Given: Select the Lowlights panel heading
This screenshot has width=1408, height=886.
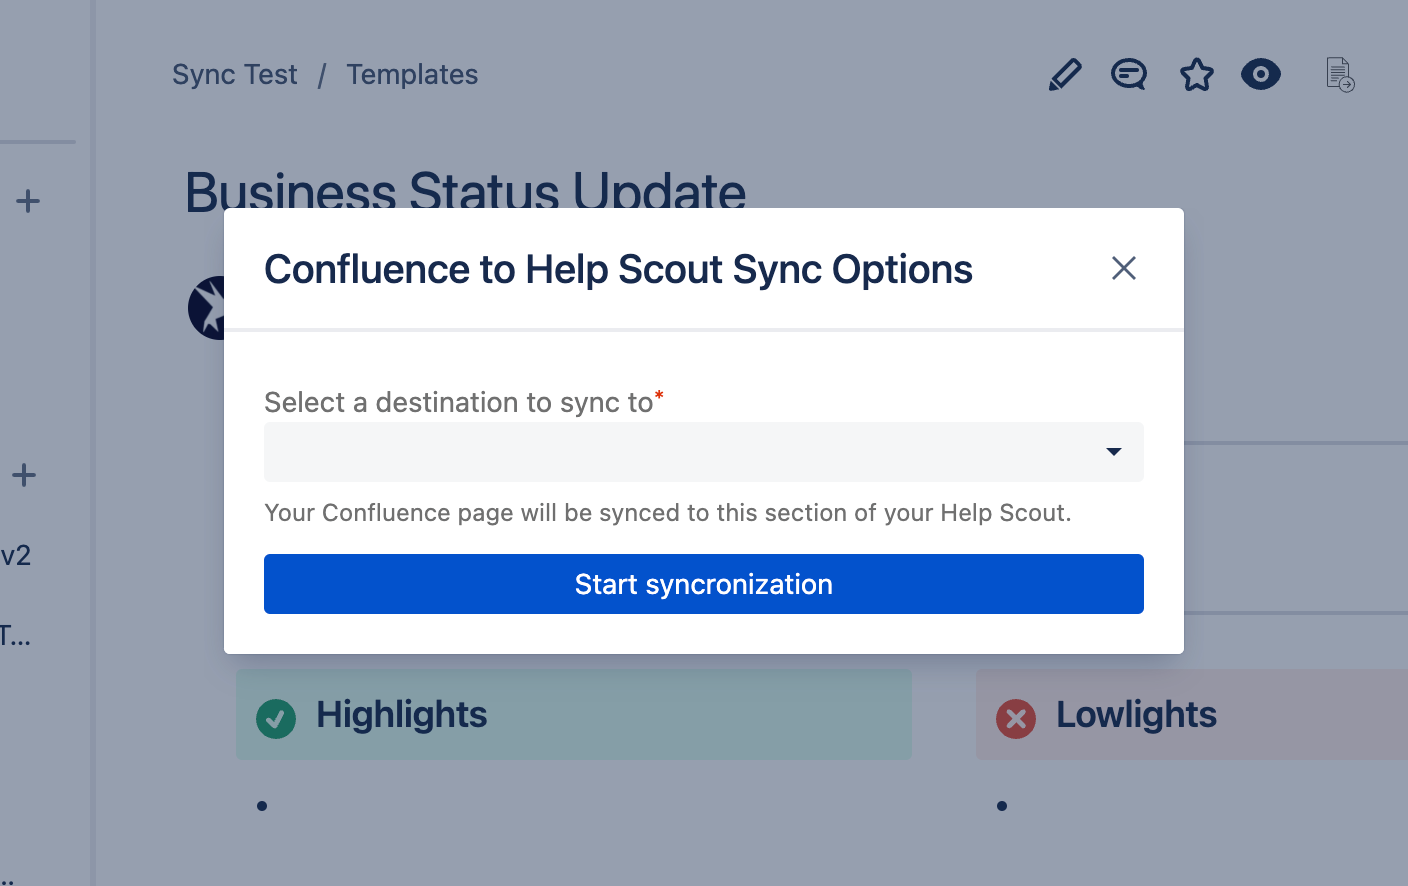Looking at the screenshot, I should pyautogui.click(x=1136, y=715).
